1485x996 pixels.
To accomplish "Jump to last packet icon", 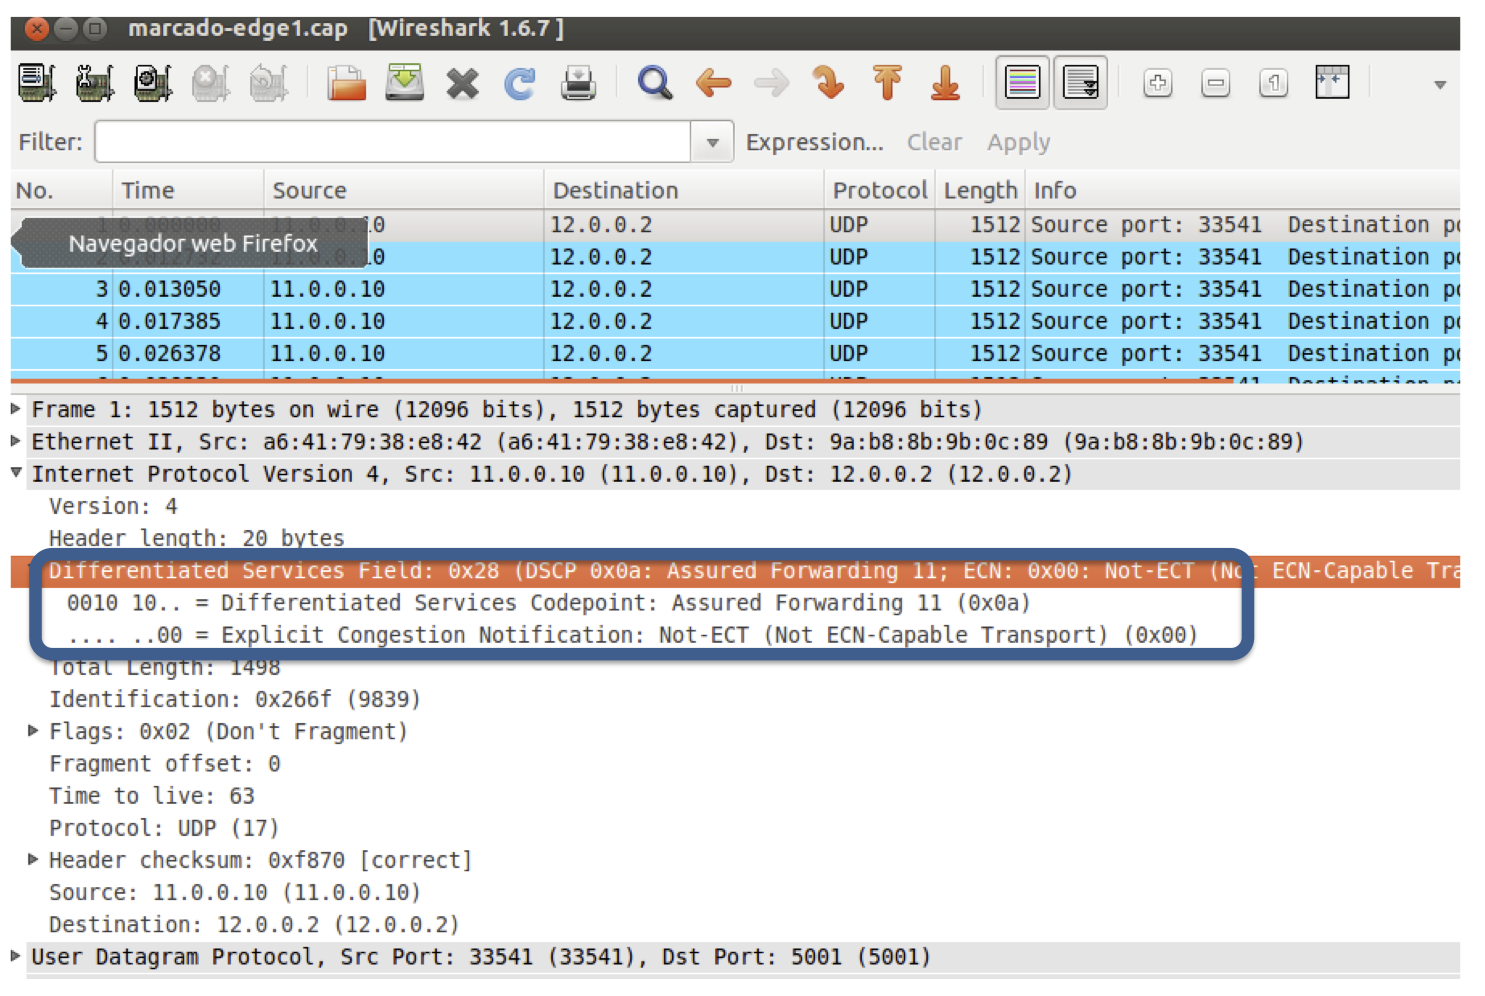I will coord(945,83).
